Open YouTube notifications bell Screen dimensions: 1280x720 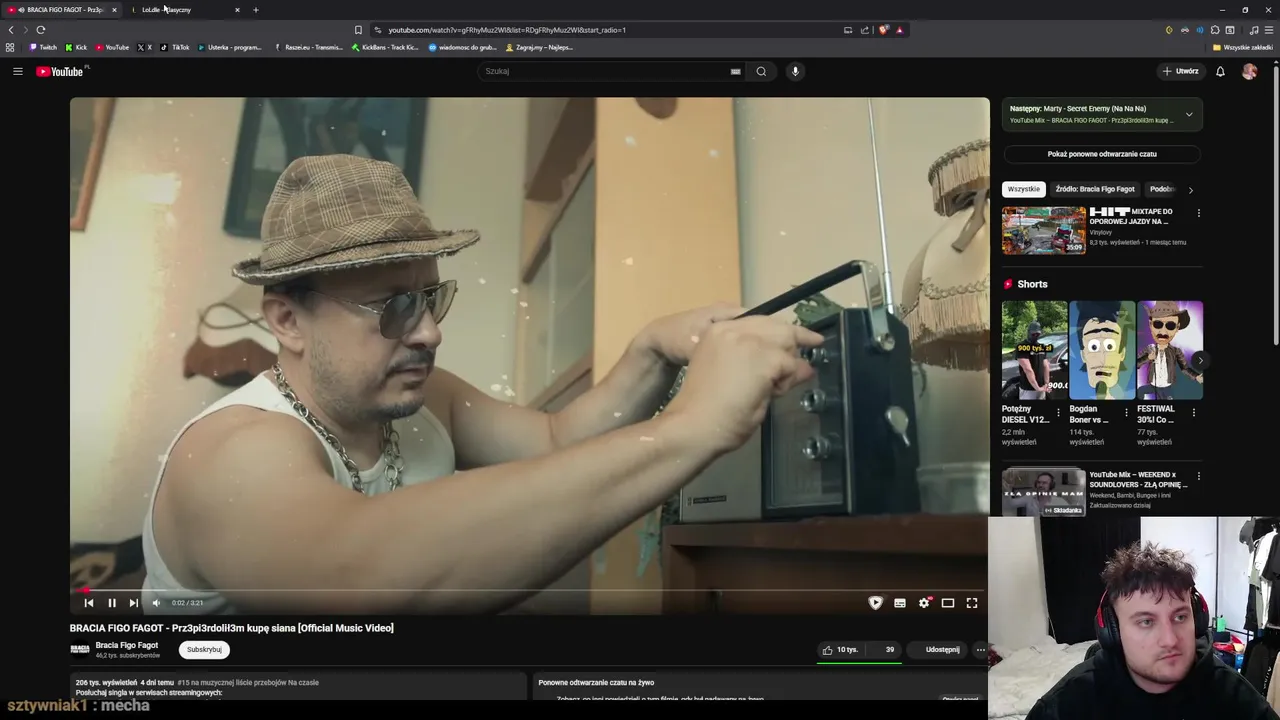[1220, 71]
